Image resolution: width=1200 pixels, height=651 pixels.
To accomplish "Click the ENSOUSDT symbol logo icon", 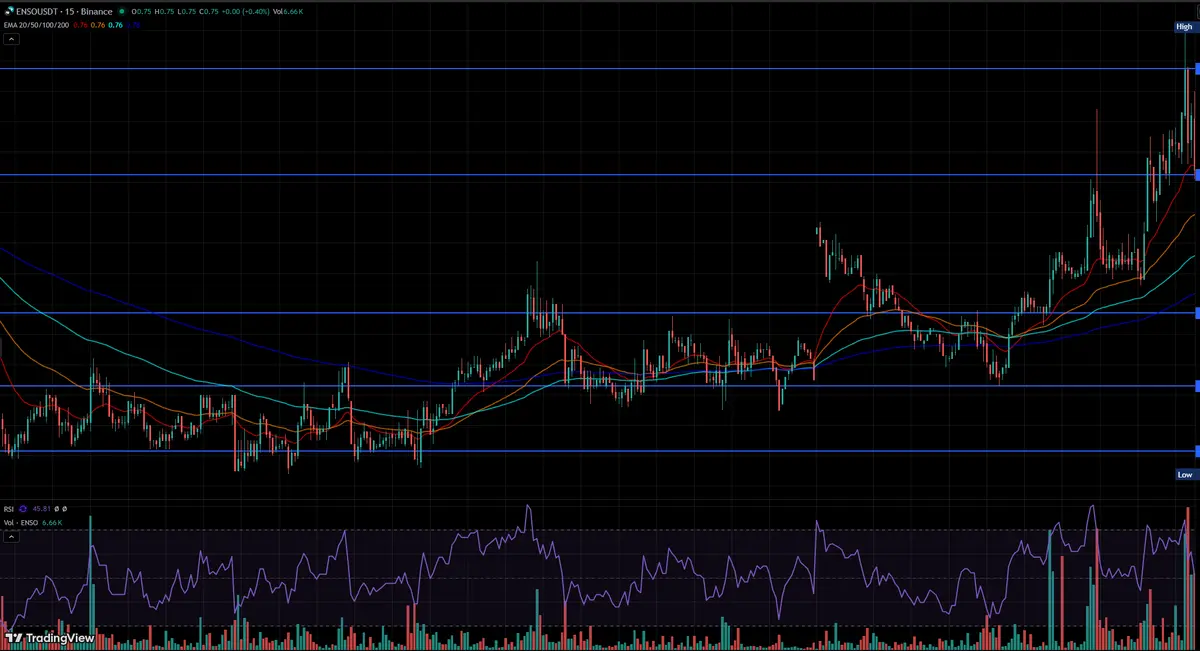I will click(x=10, y=11).
